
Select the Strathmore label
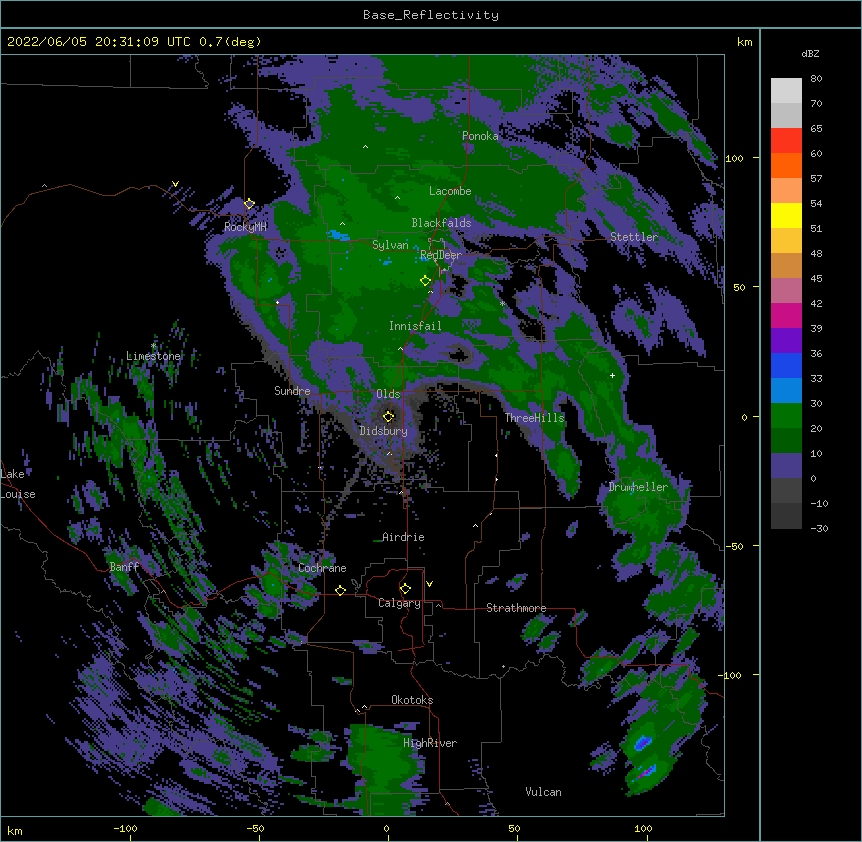coord(516,608)
